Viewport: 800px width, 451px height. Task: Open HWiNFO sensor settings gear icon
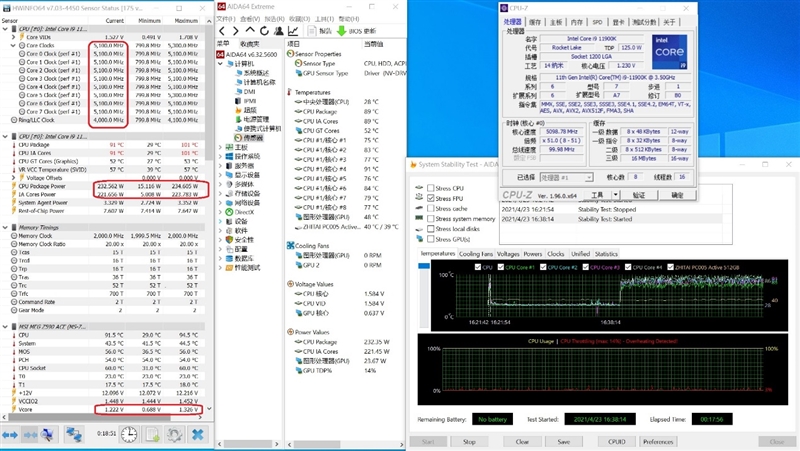point(174,435)
